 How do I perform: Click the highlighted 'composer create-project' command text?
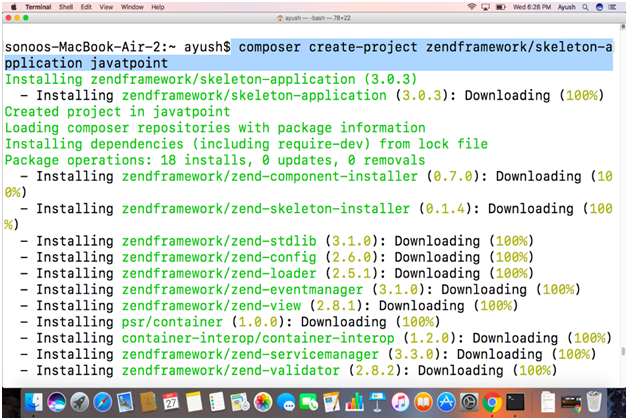pyautogui.click(x=309, y=55)
